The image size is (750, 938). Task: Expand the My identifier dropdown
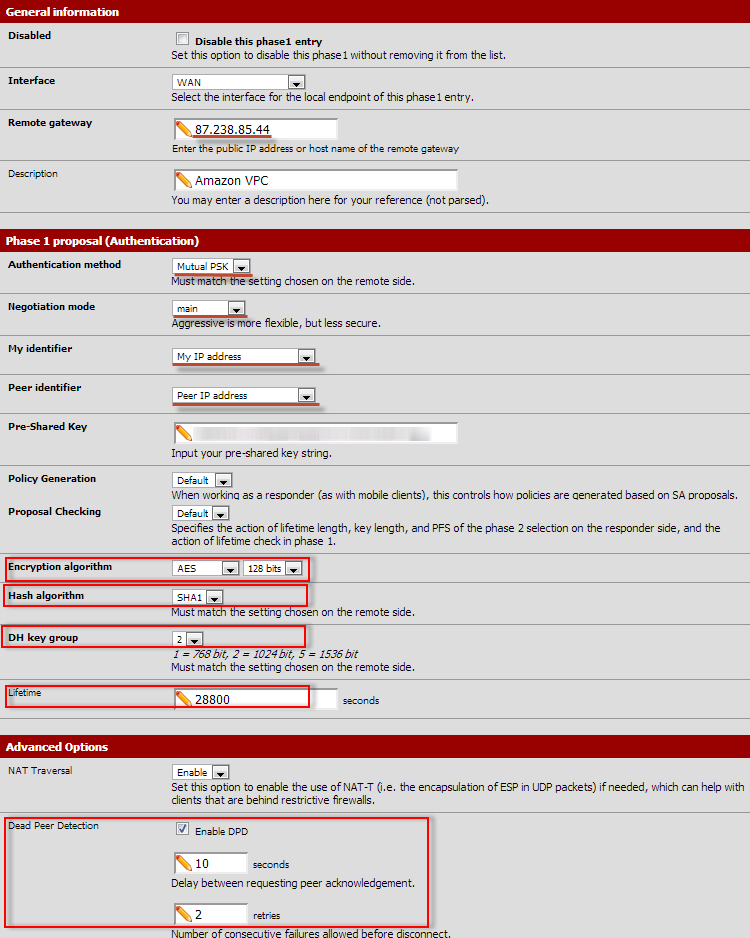[243, 357]
